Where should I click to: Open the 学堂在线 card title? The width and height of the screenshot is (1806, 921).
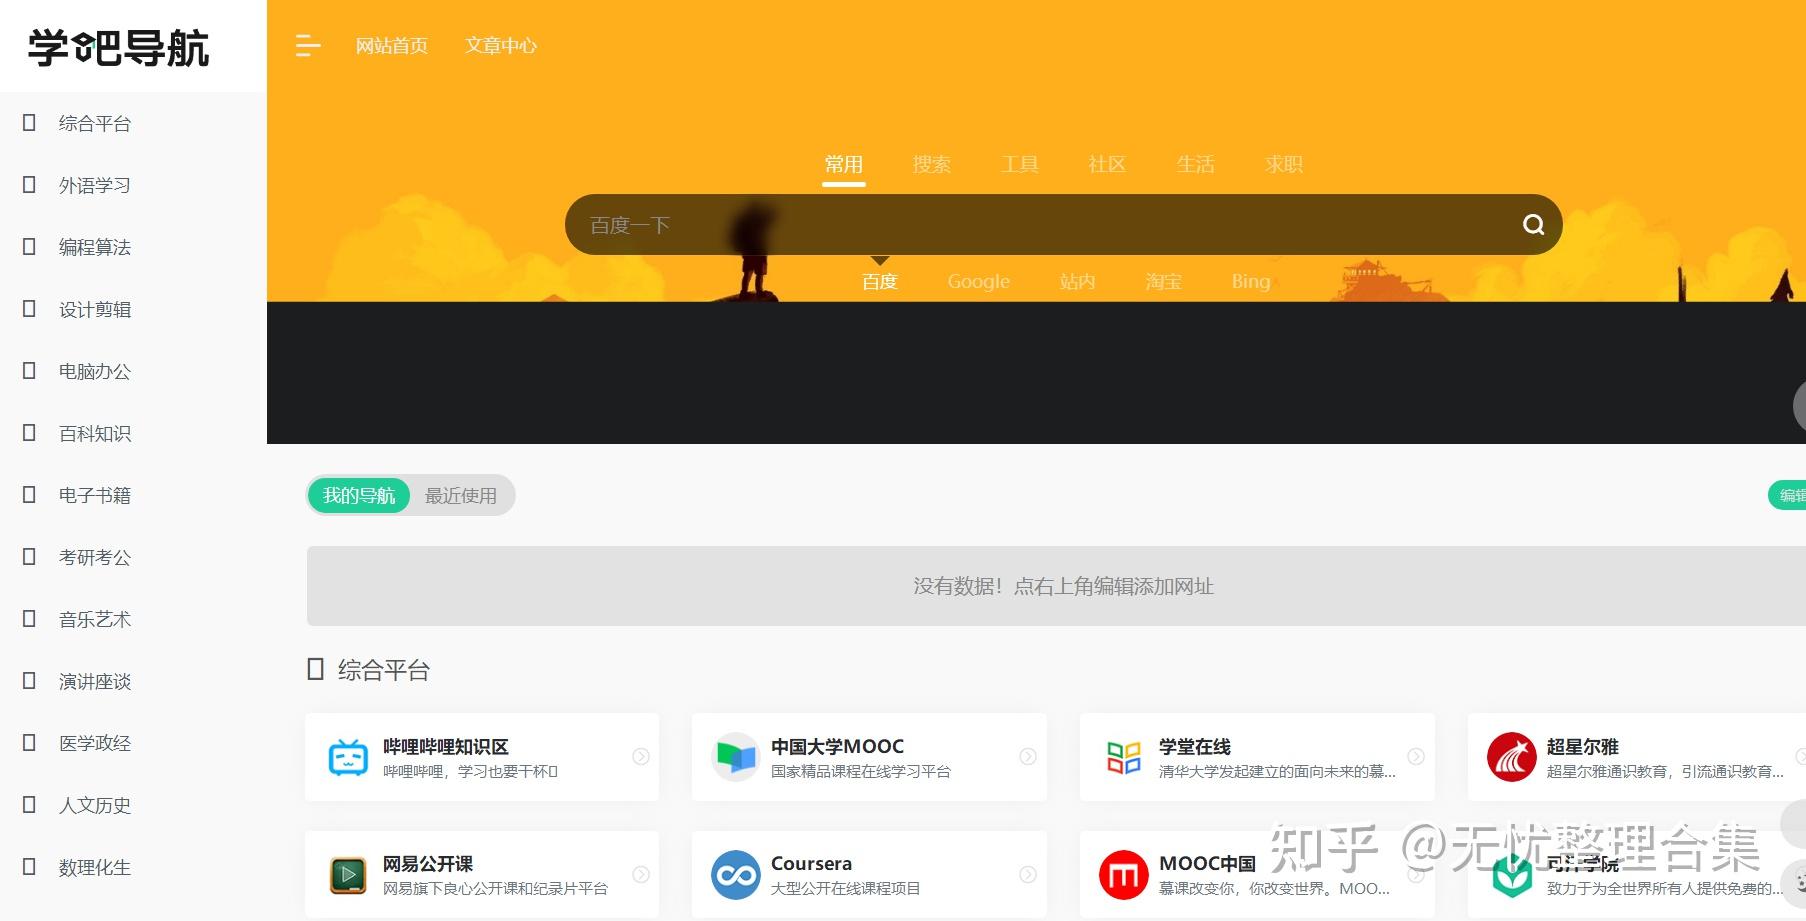click(x=1195, y=747)
